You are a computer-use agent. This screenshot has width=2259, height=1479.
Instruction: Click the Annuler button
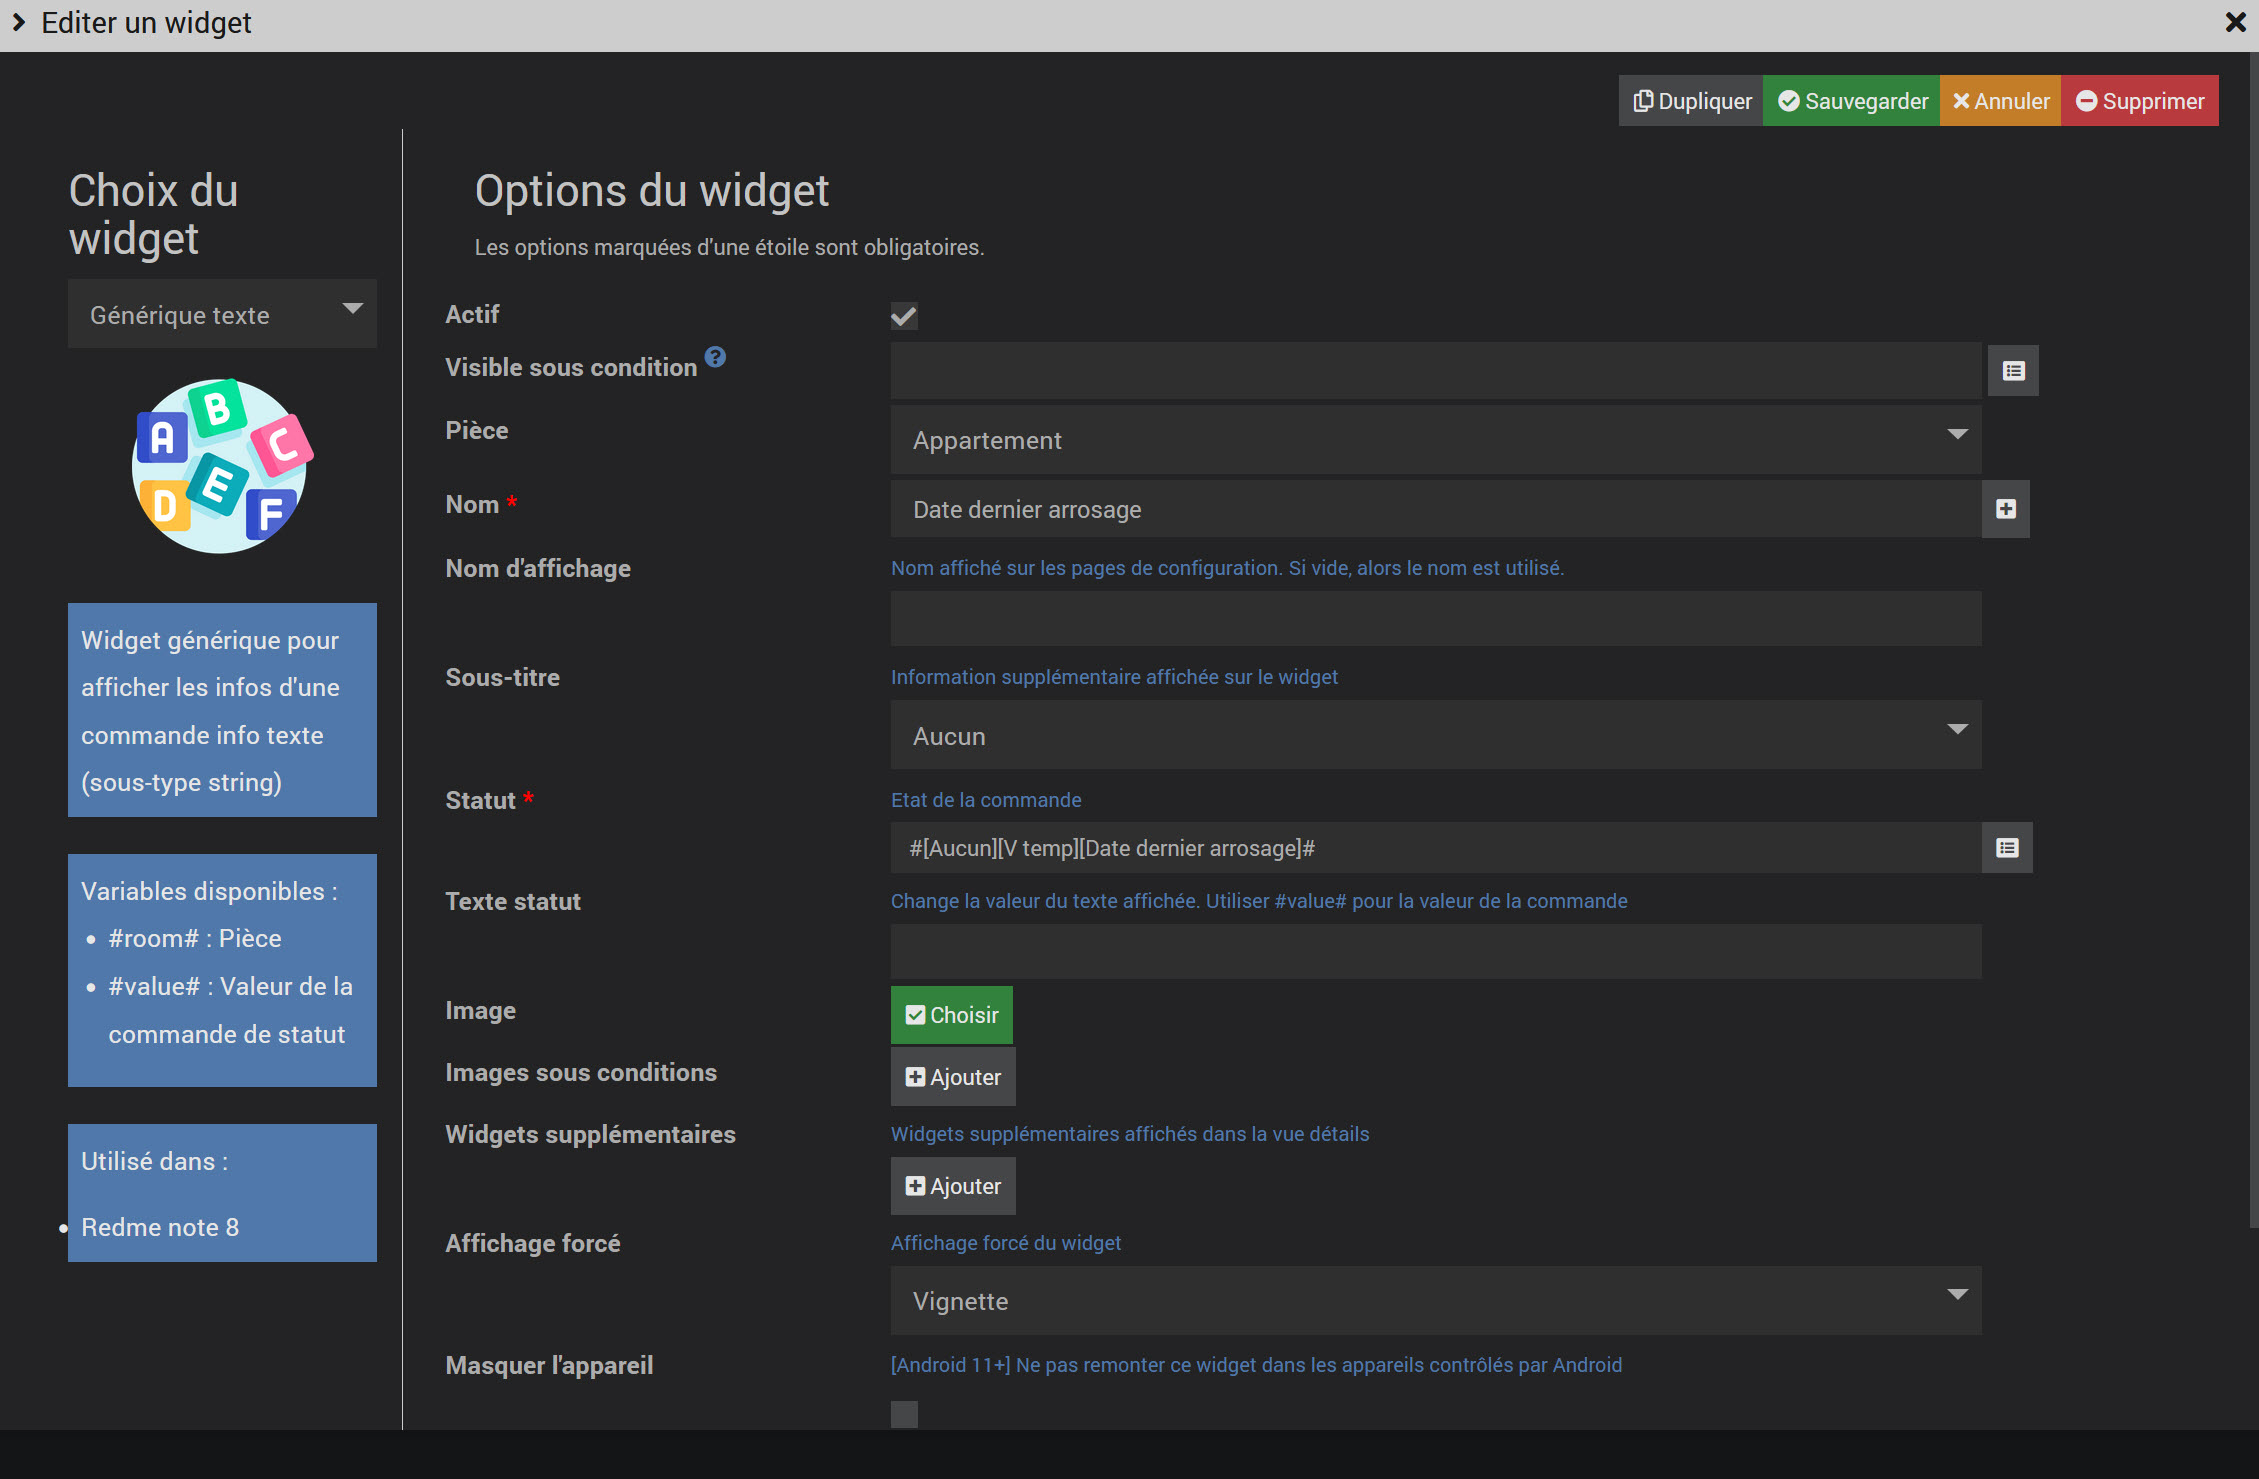[x=2000, y=101]
